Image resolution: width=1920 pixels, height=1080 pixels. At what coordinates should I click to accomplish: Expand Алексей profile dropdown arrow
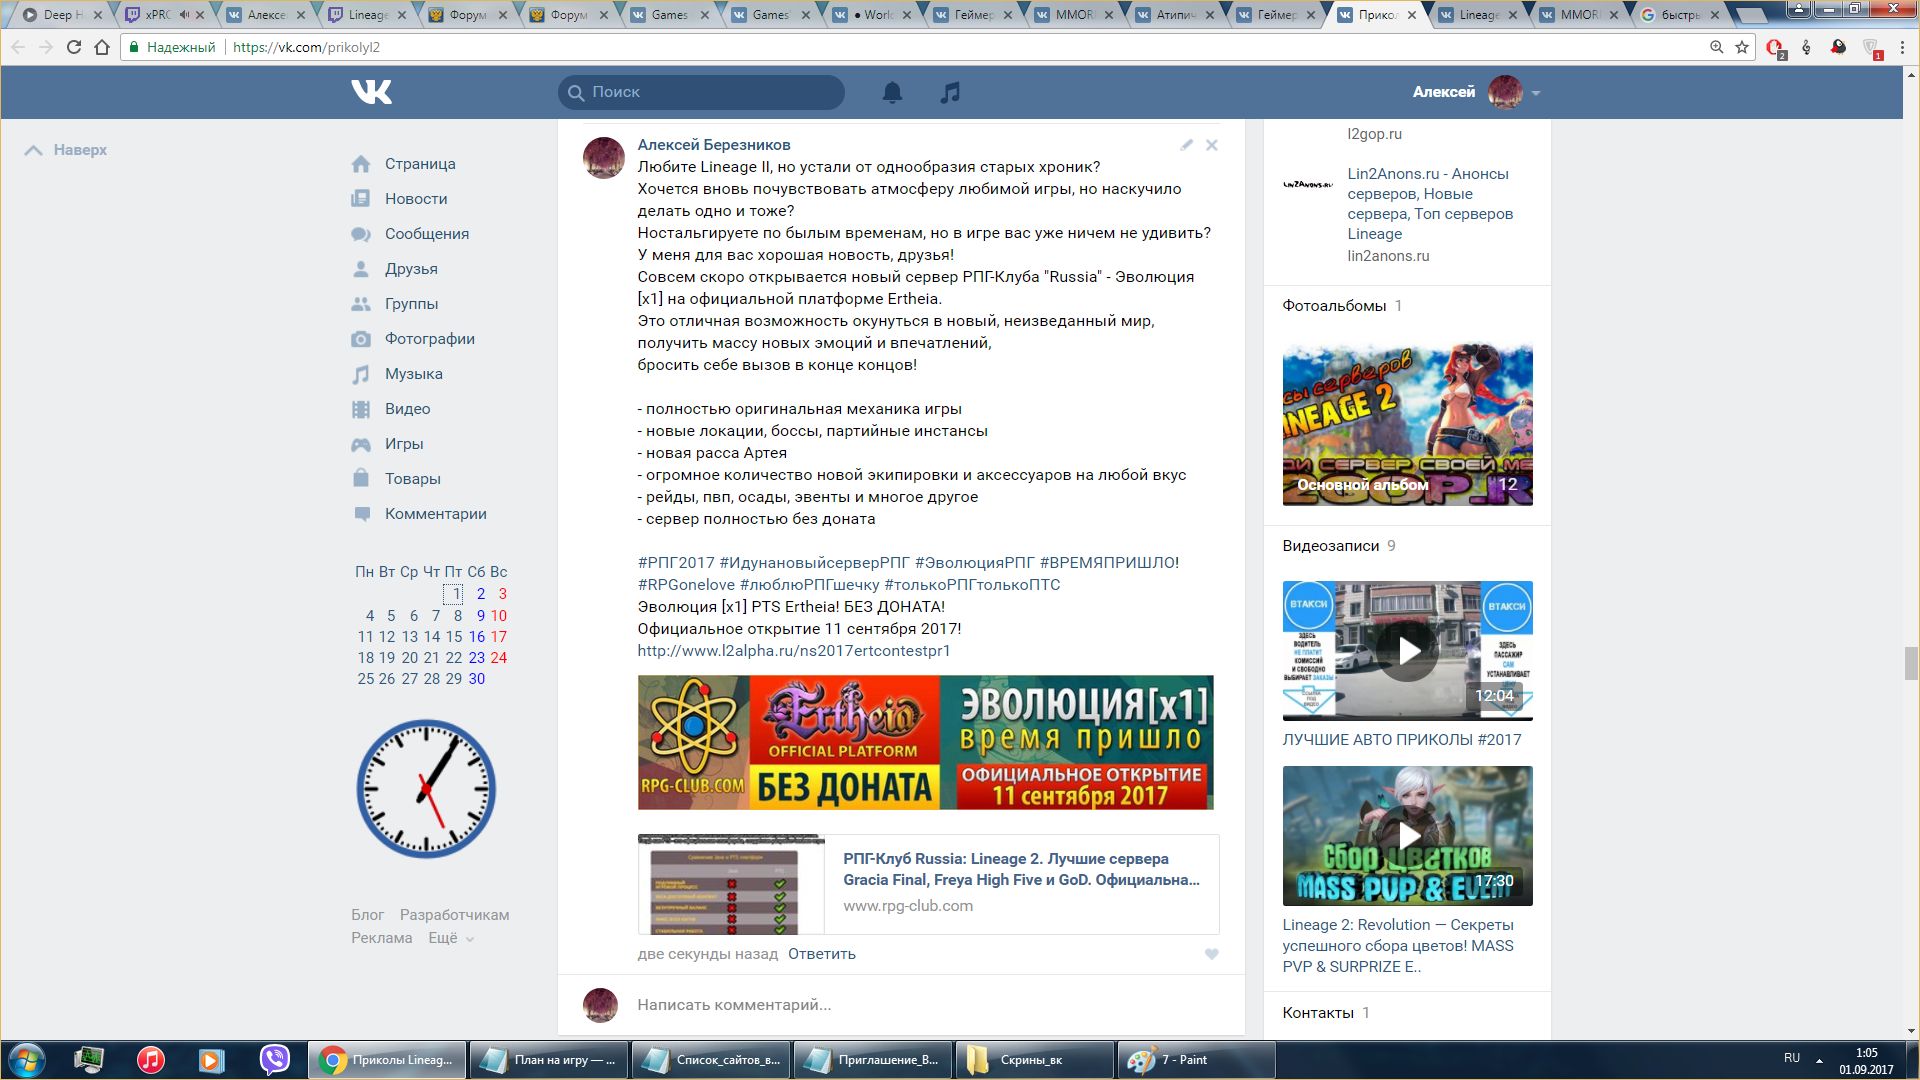[1535, 93]
